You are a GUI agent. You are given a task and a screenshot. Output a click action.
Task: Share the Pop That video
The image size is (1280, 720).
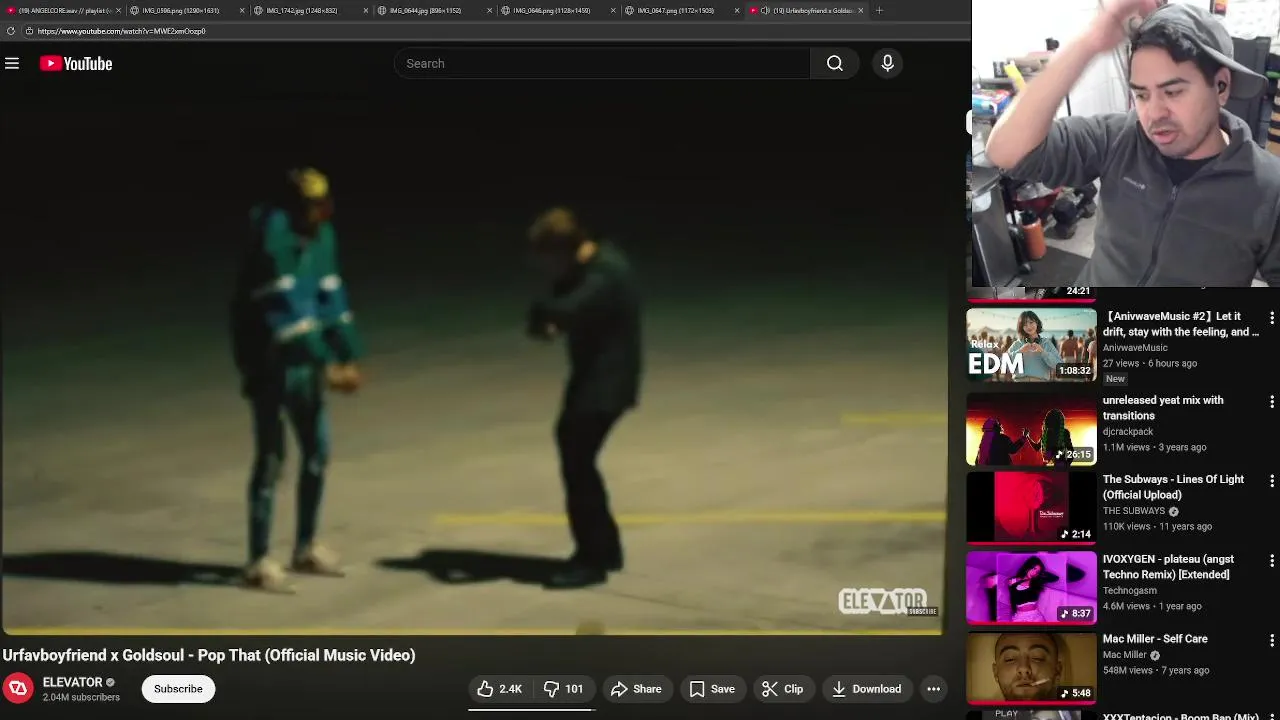[636, 689]
